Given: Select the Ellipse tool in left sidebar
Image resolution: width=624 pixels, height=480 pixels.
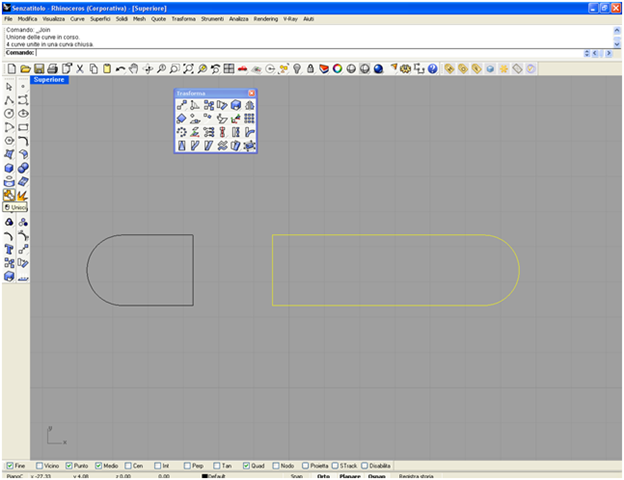Looking at the screenshot, I should 23,113.
